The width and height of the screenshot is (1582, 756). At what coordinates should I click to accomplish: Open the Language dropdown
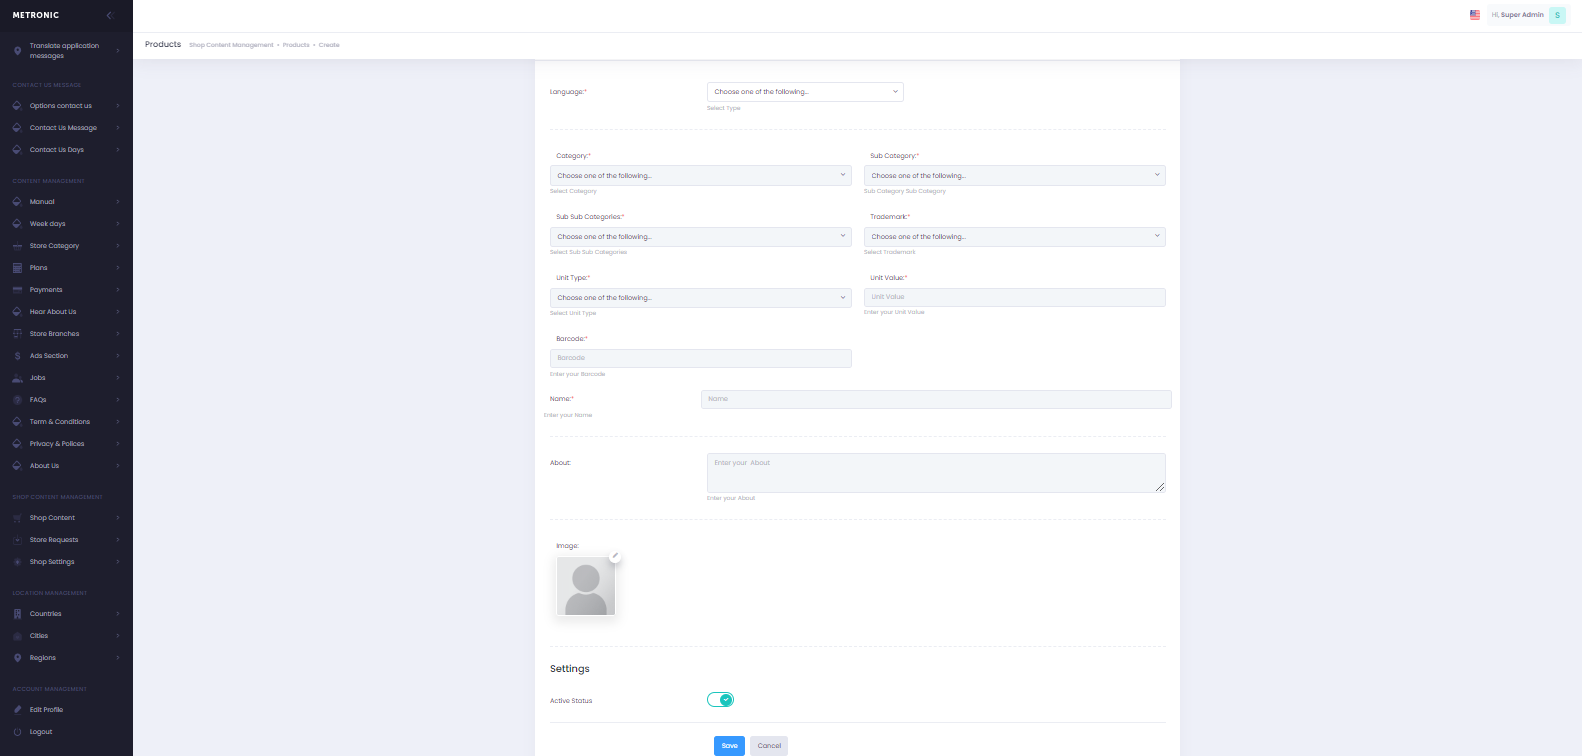pyautogui.click(x=804, y=92)
